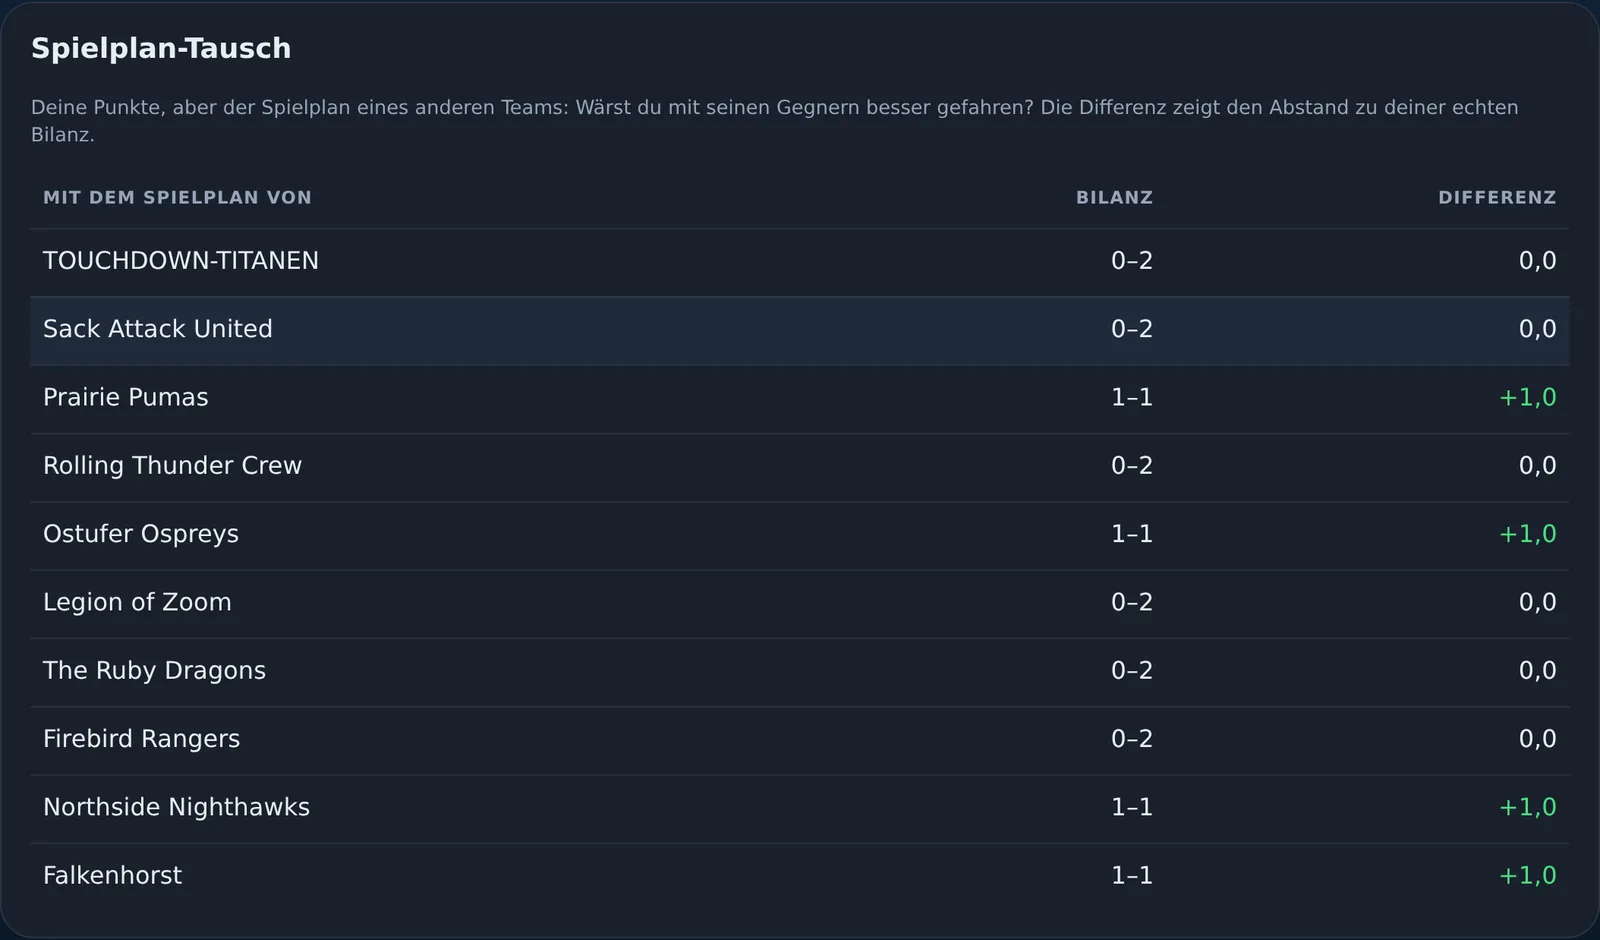Click the description paragraph starting 'Deine Punkte'
Screen dimensions: 1600x940
click(775, 121)
